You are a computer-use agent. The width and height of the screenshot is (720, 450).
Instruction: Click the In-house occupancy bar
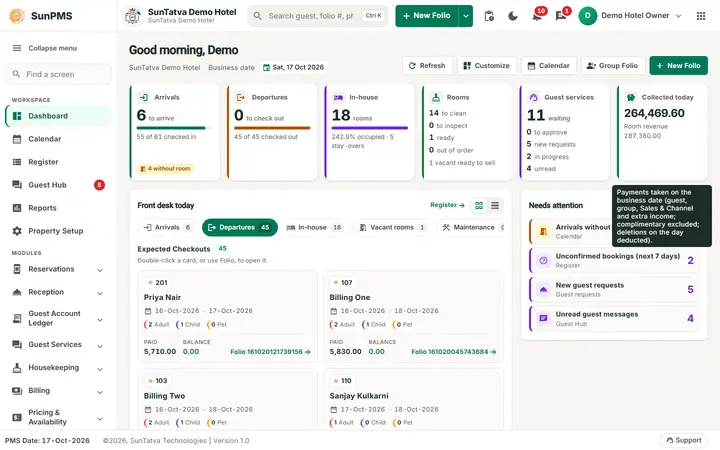pyautogui.click(x=370, y=128)
